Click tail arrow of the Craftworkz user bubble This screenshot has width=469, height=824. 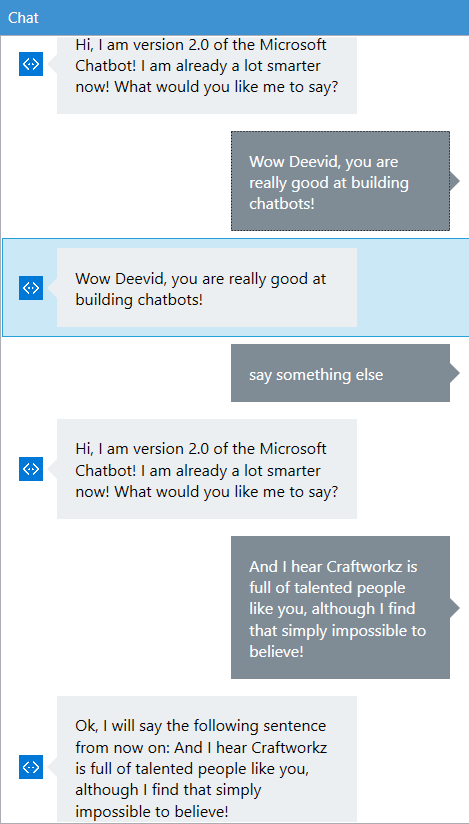(x=455, y=607)
